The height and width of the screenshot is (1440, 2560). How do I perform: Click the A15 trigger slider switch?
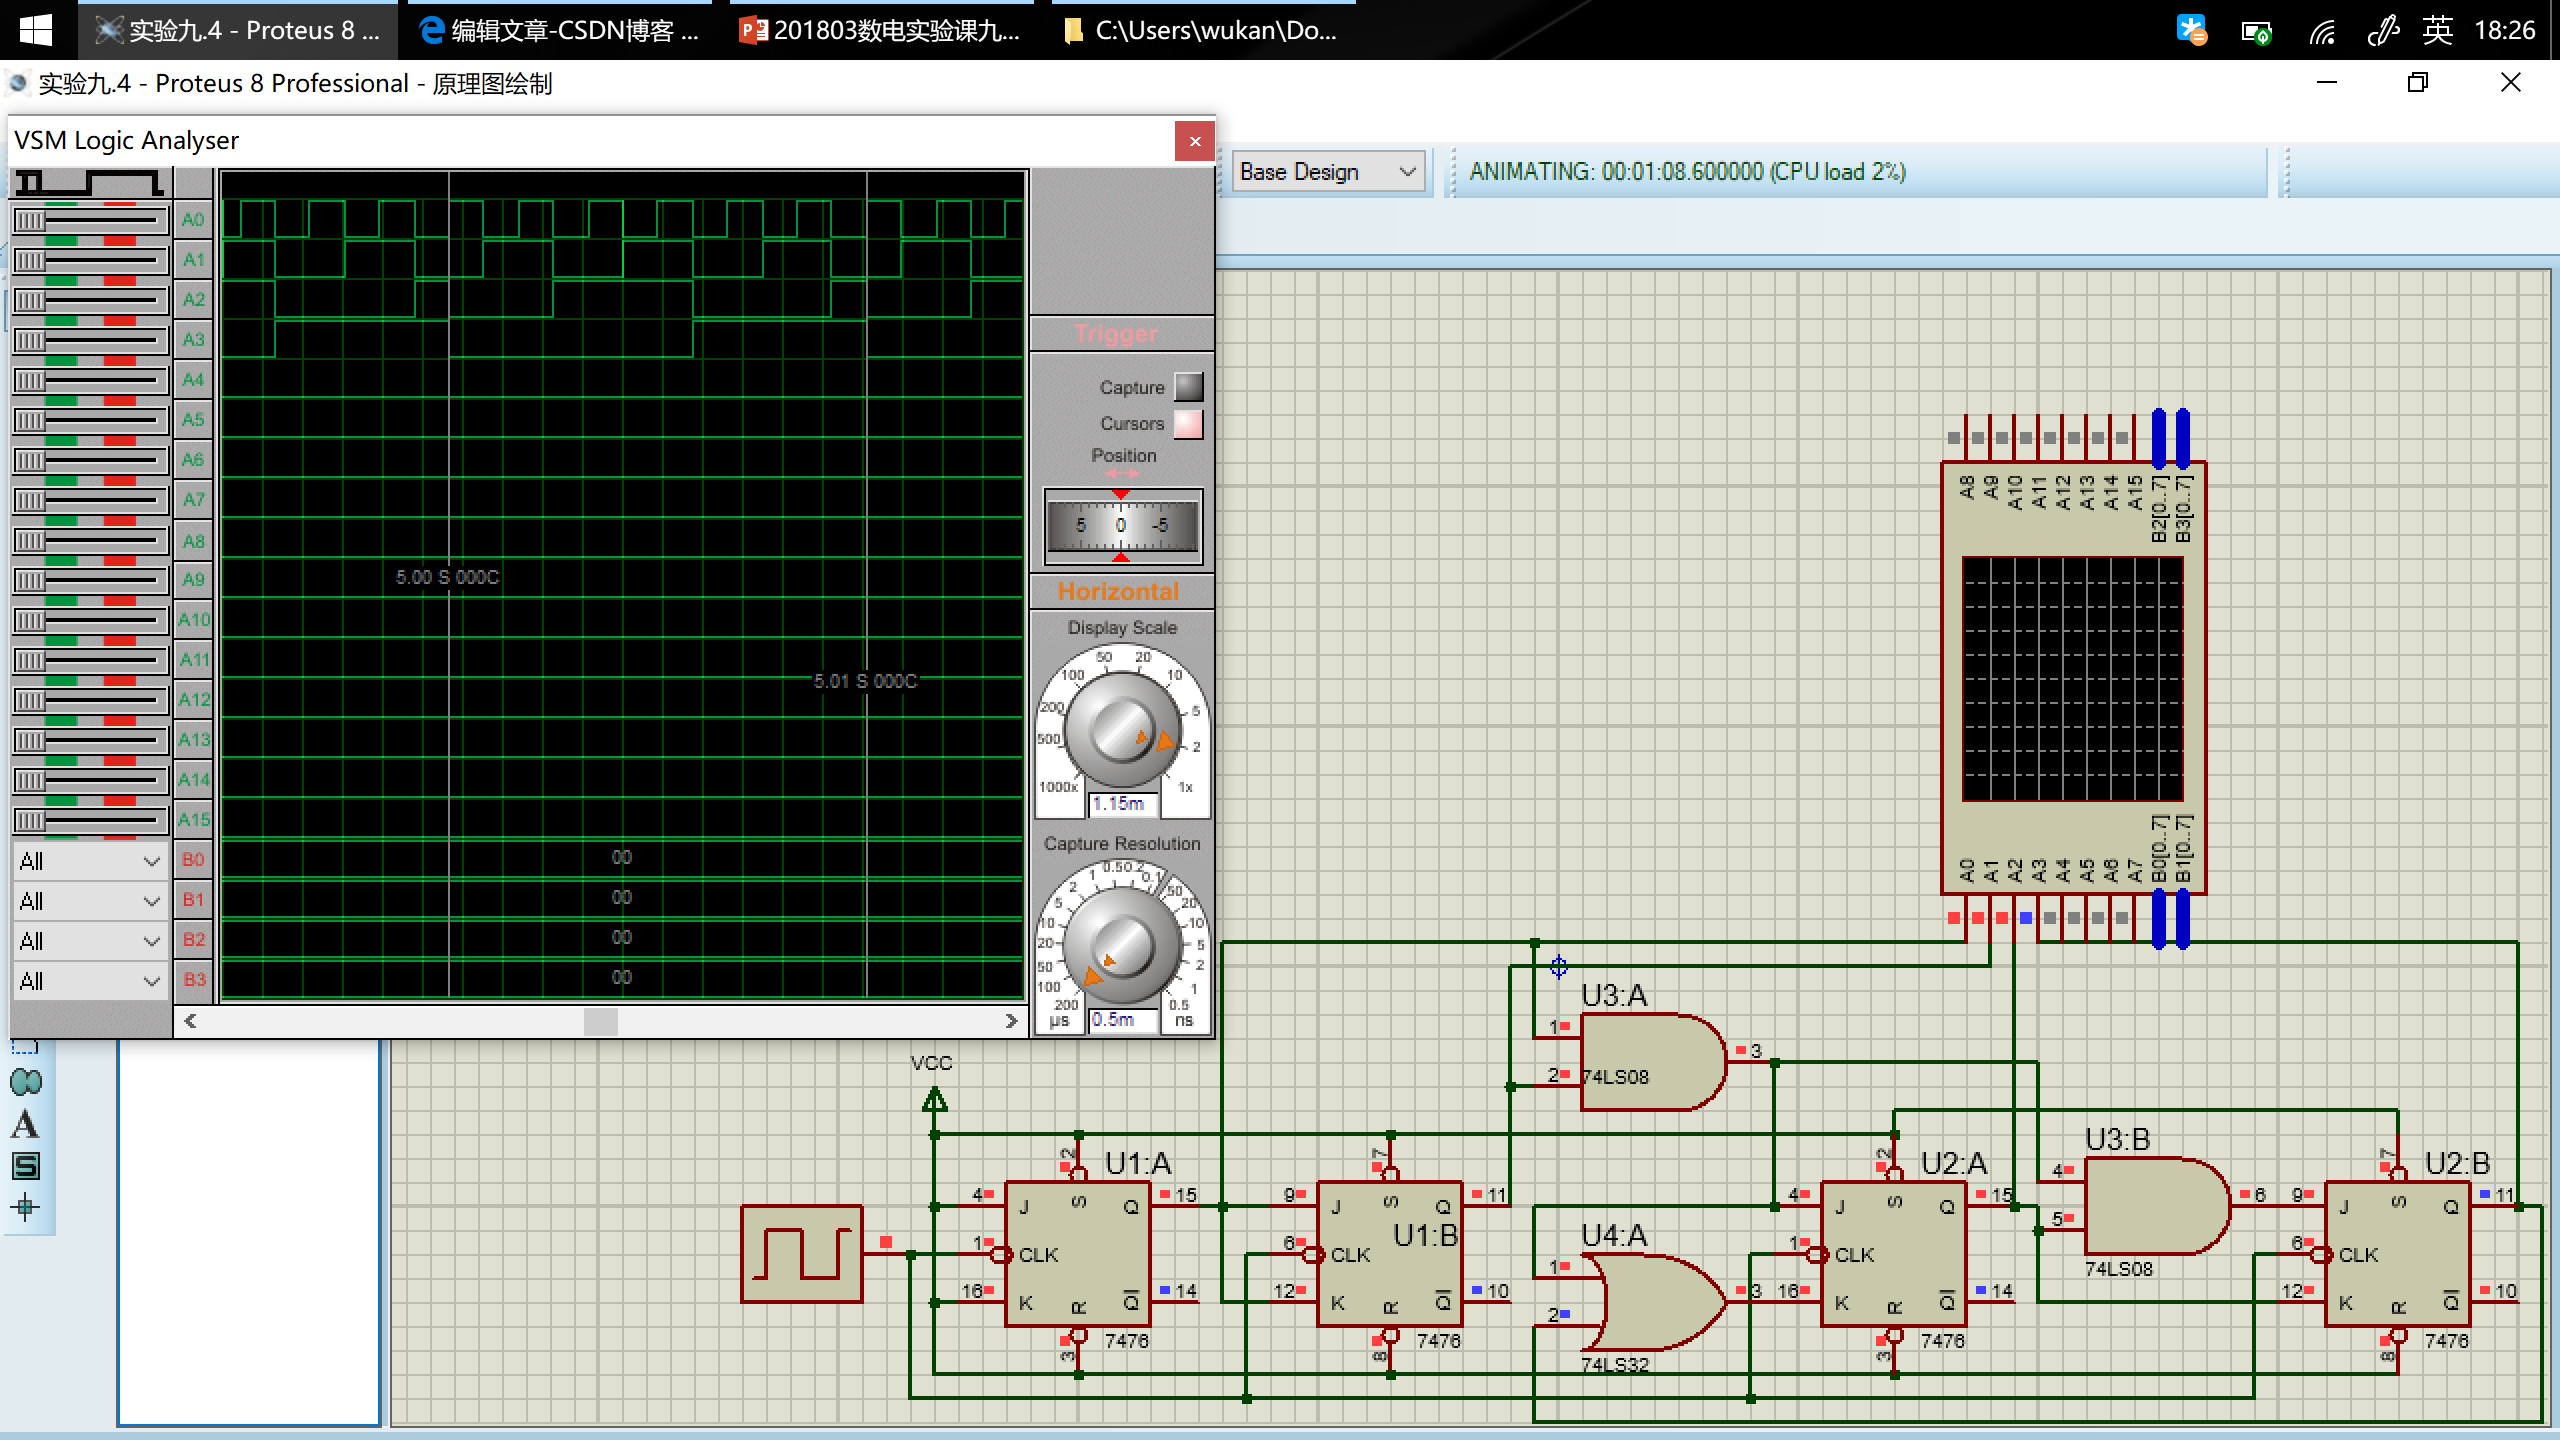pyautogui.click(x=89, y=820)
